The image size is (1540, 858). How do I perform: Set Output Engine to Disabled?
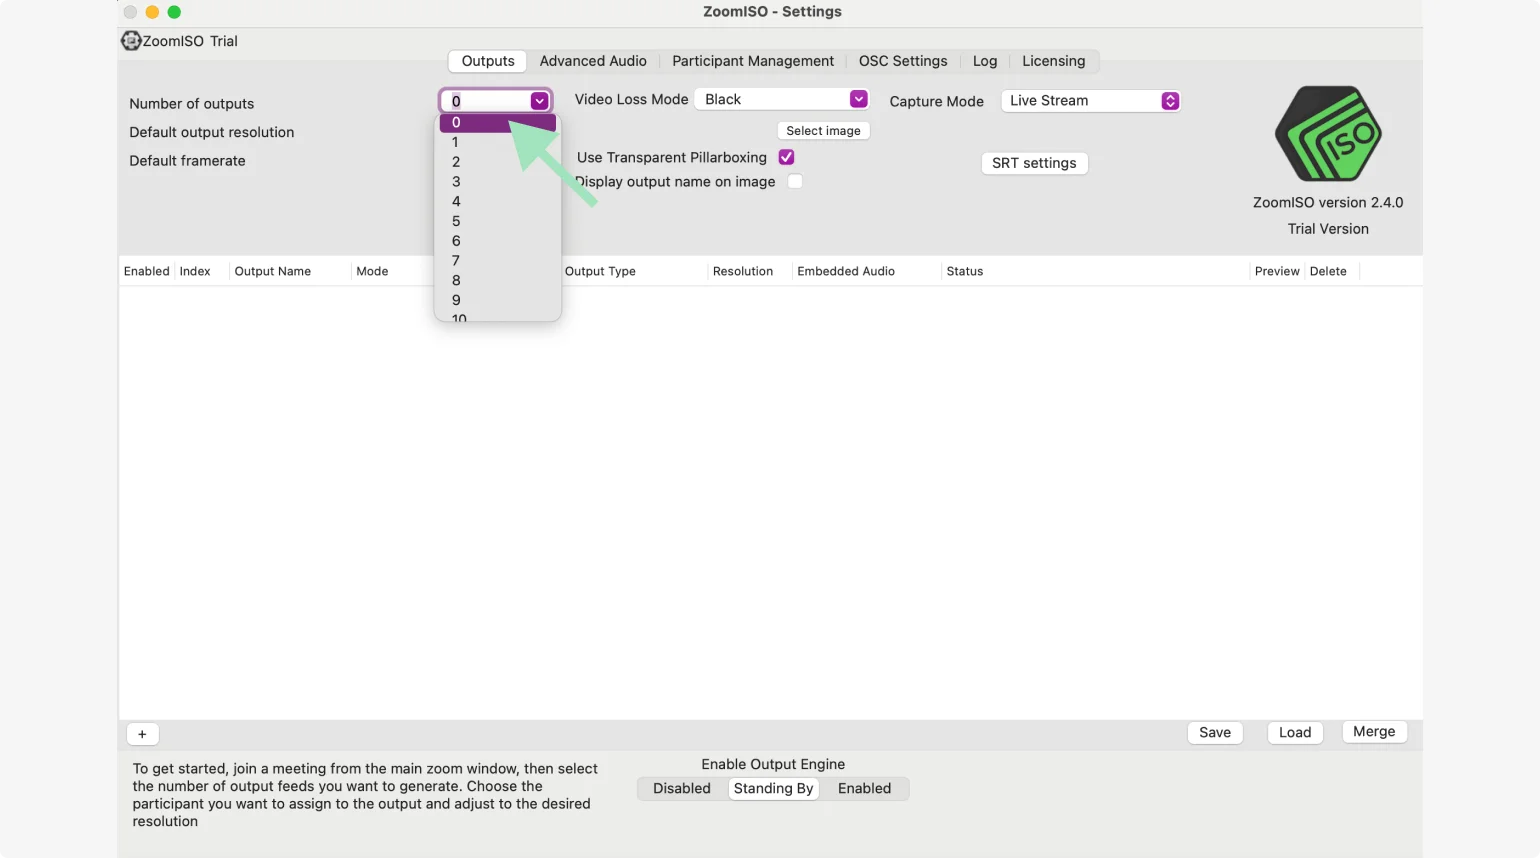(x=682, y=789)
